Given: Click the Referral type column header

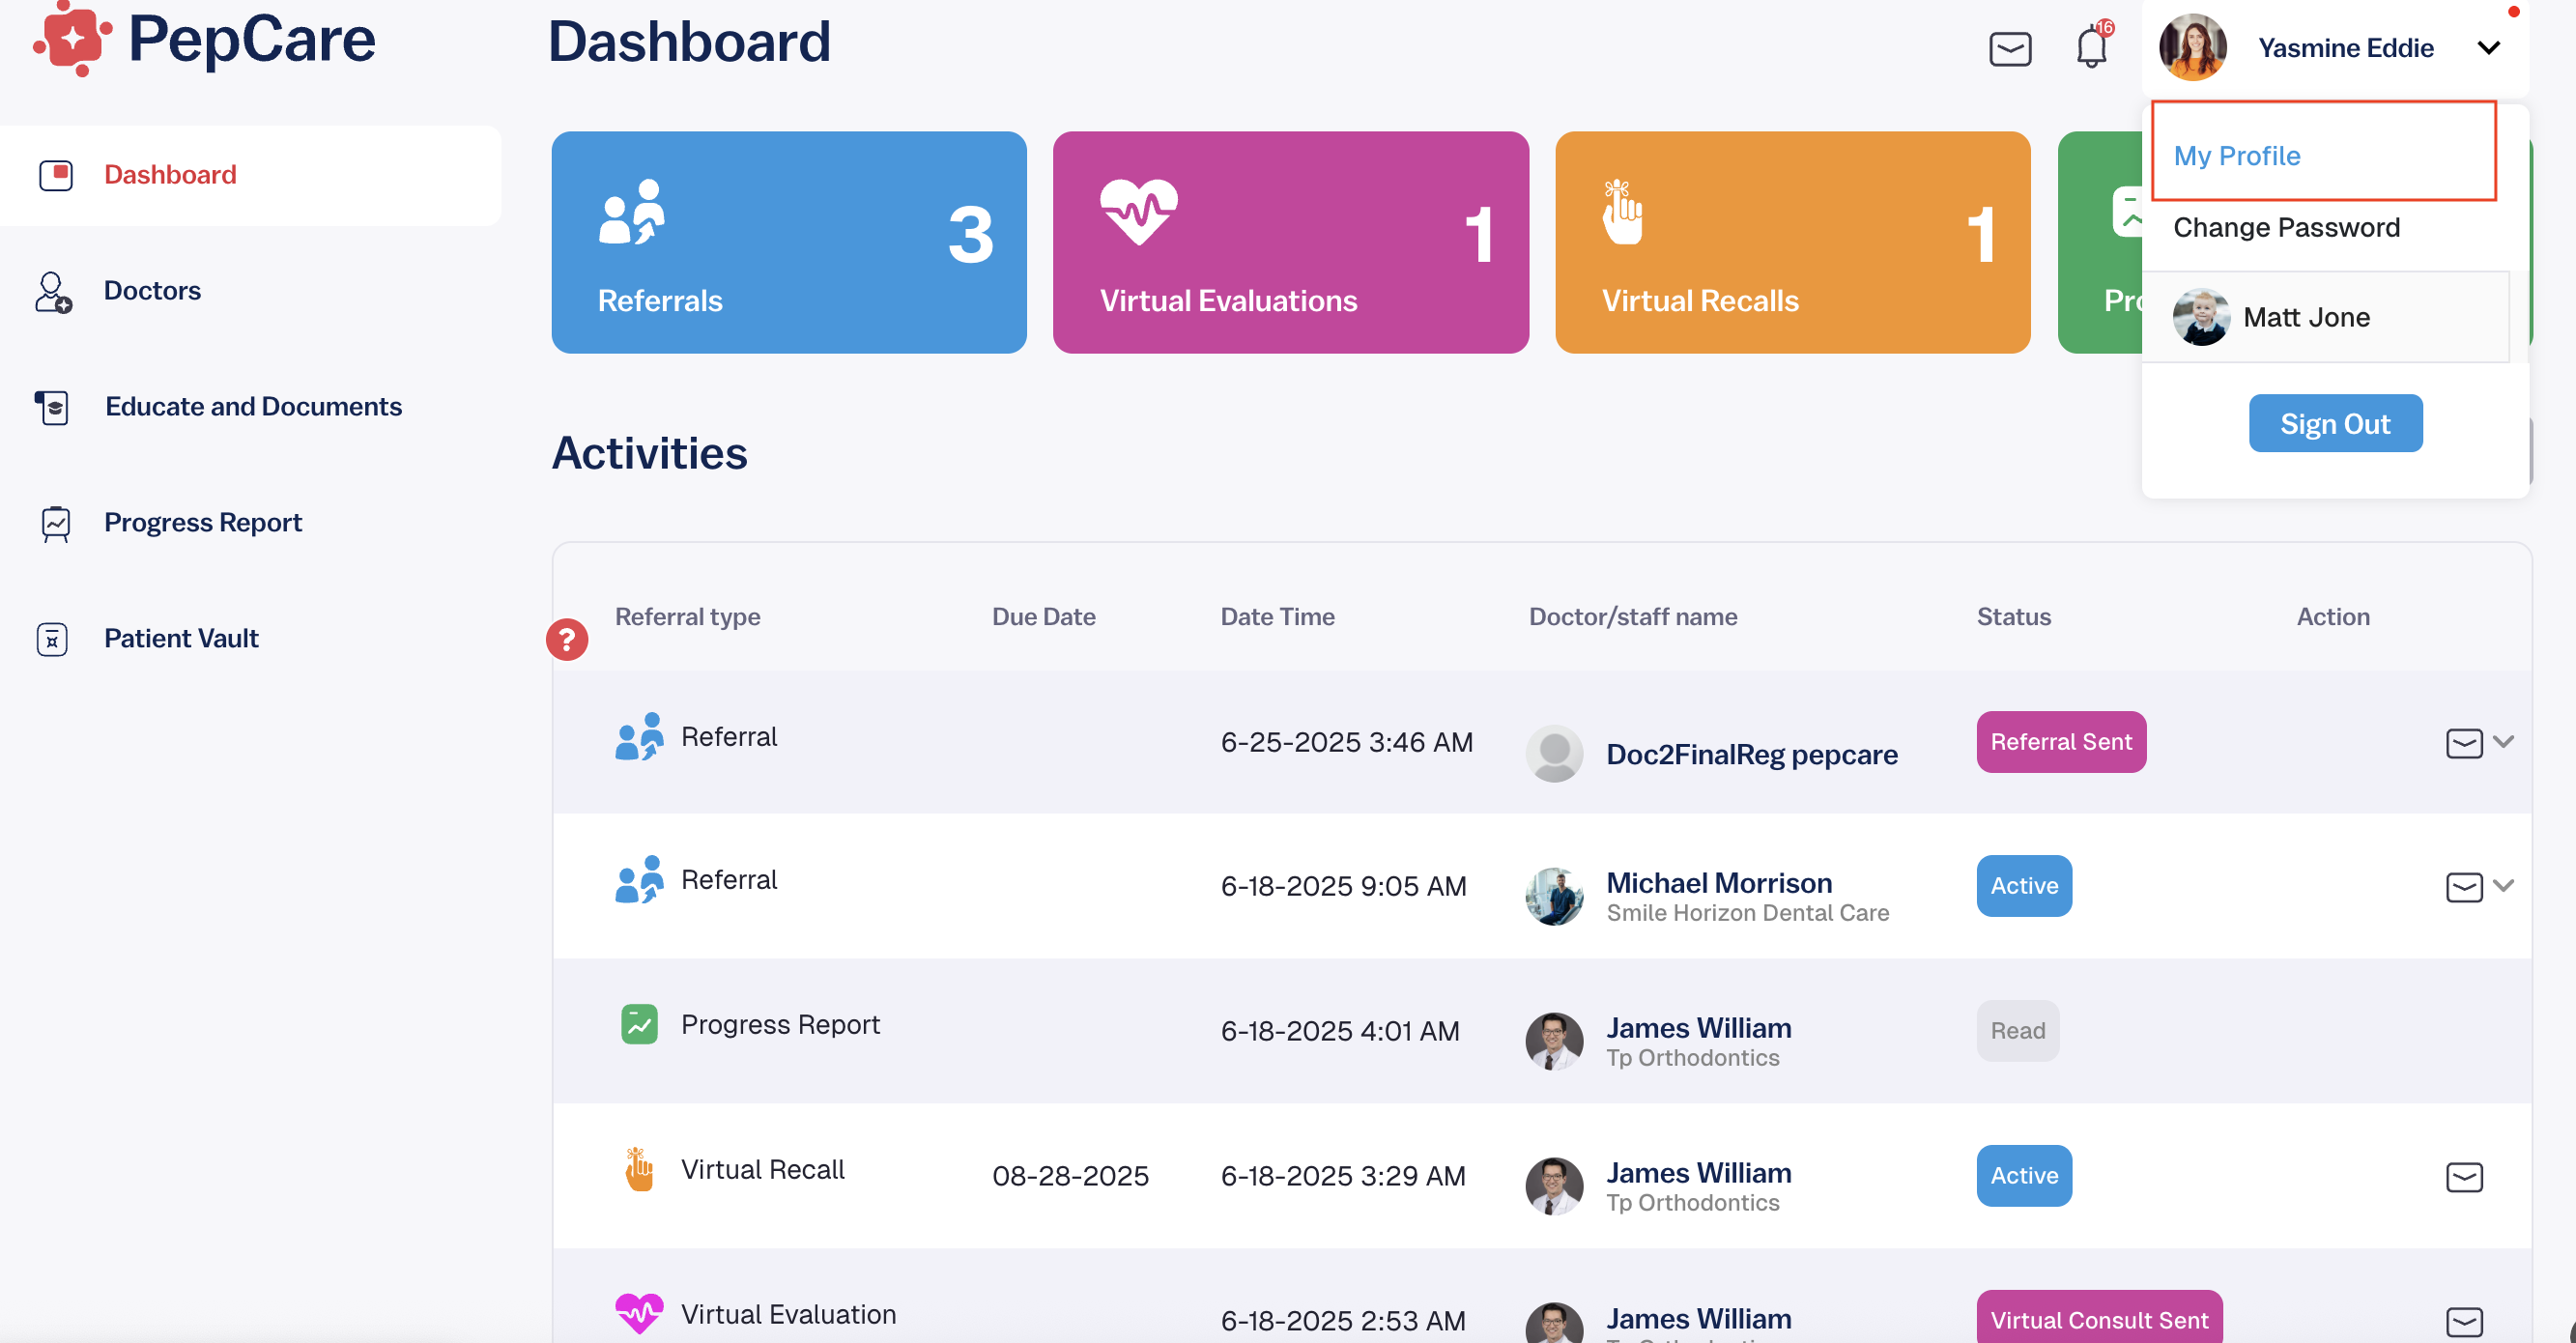Looking at the screenshot, I should pyautogui.click(x=687, y=617).
